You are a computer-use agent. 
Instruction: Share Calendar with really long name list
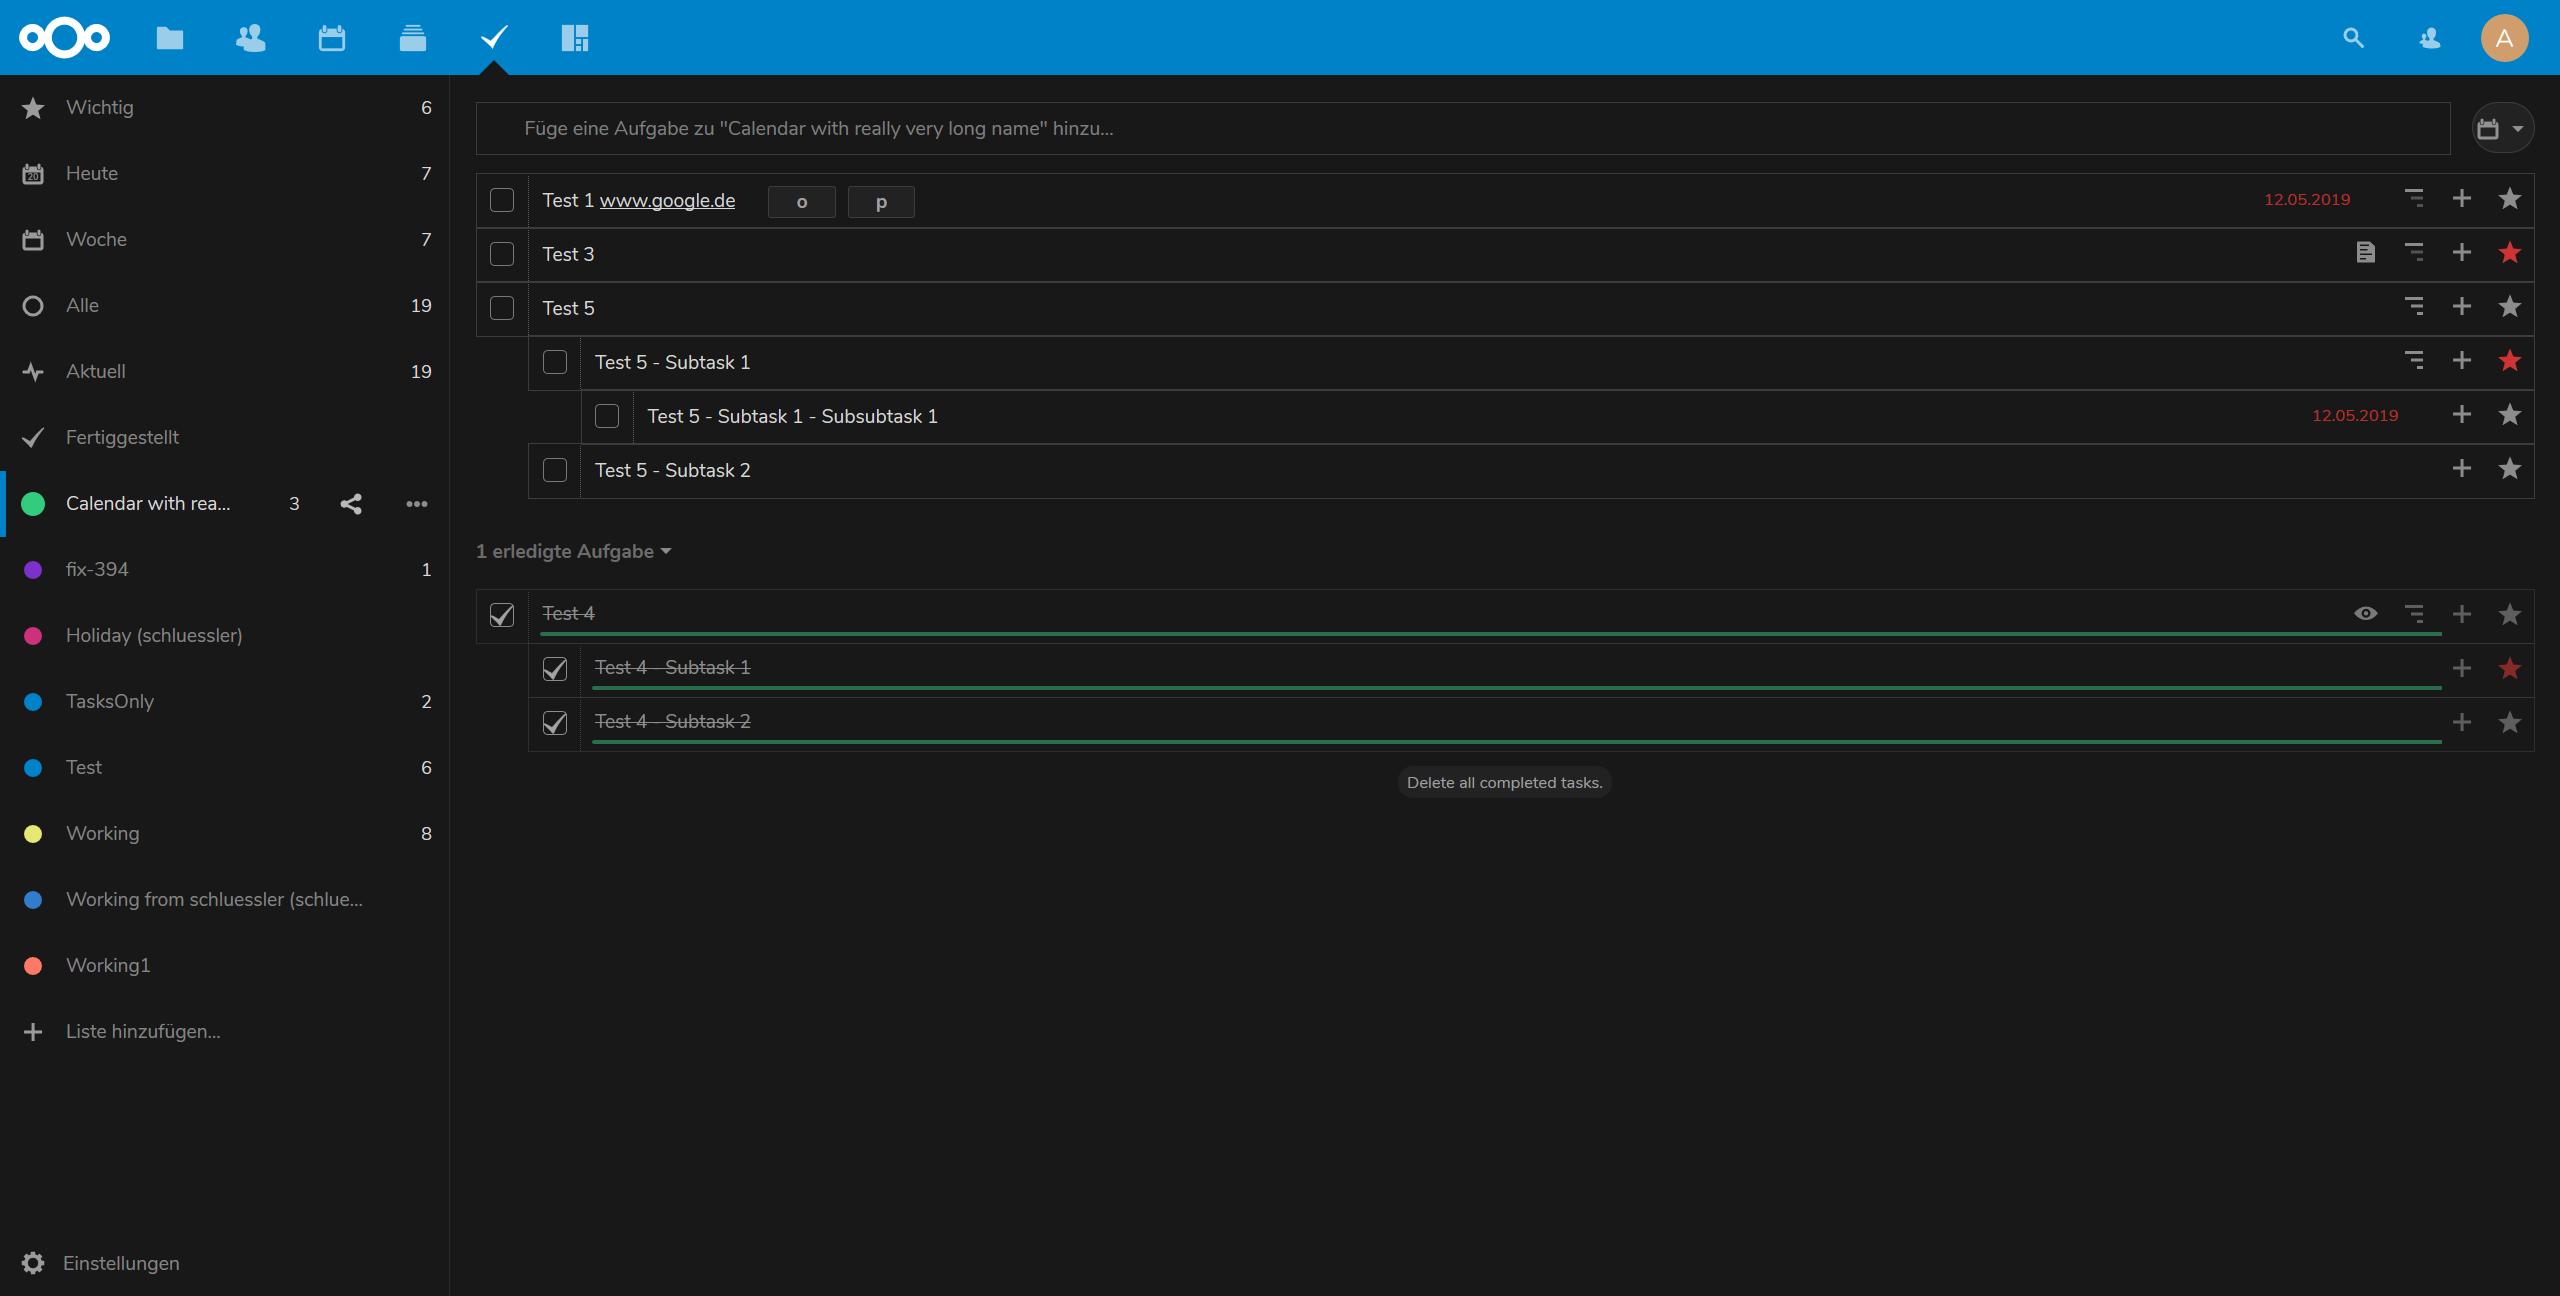(x=351, y=504)
